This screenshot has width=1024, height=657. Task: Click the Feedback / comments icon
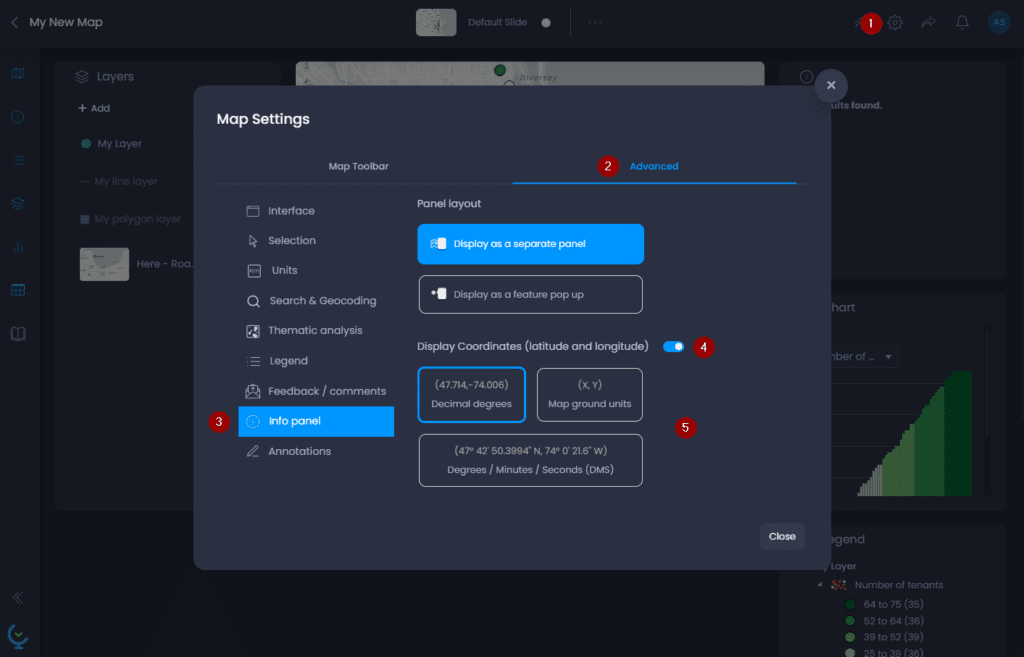tap(253, 391)
